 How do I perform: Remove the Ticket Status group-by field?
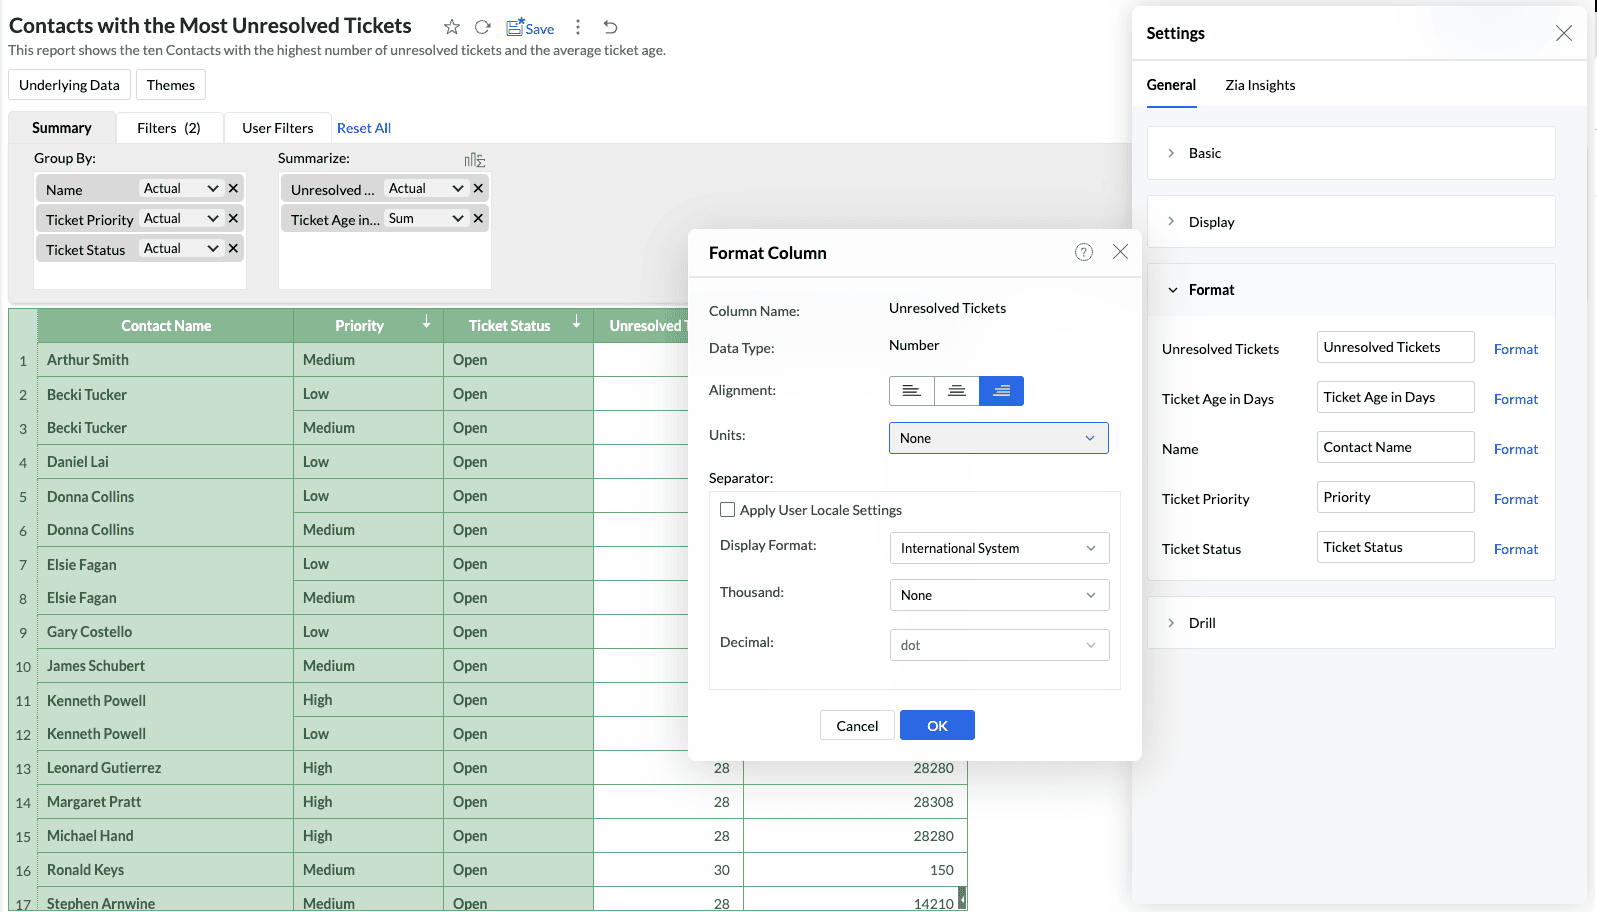coord(233,248)
